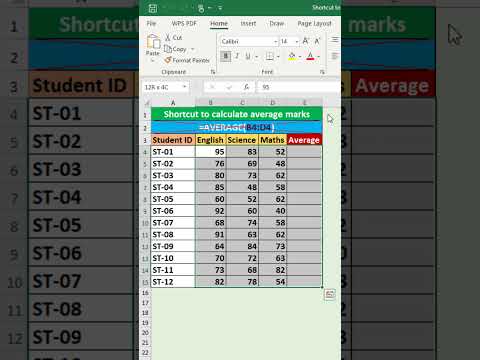Select column C header
The image size is (480, 360).
point(242,103)
